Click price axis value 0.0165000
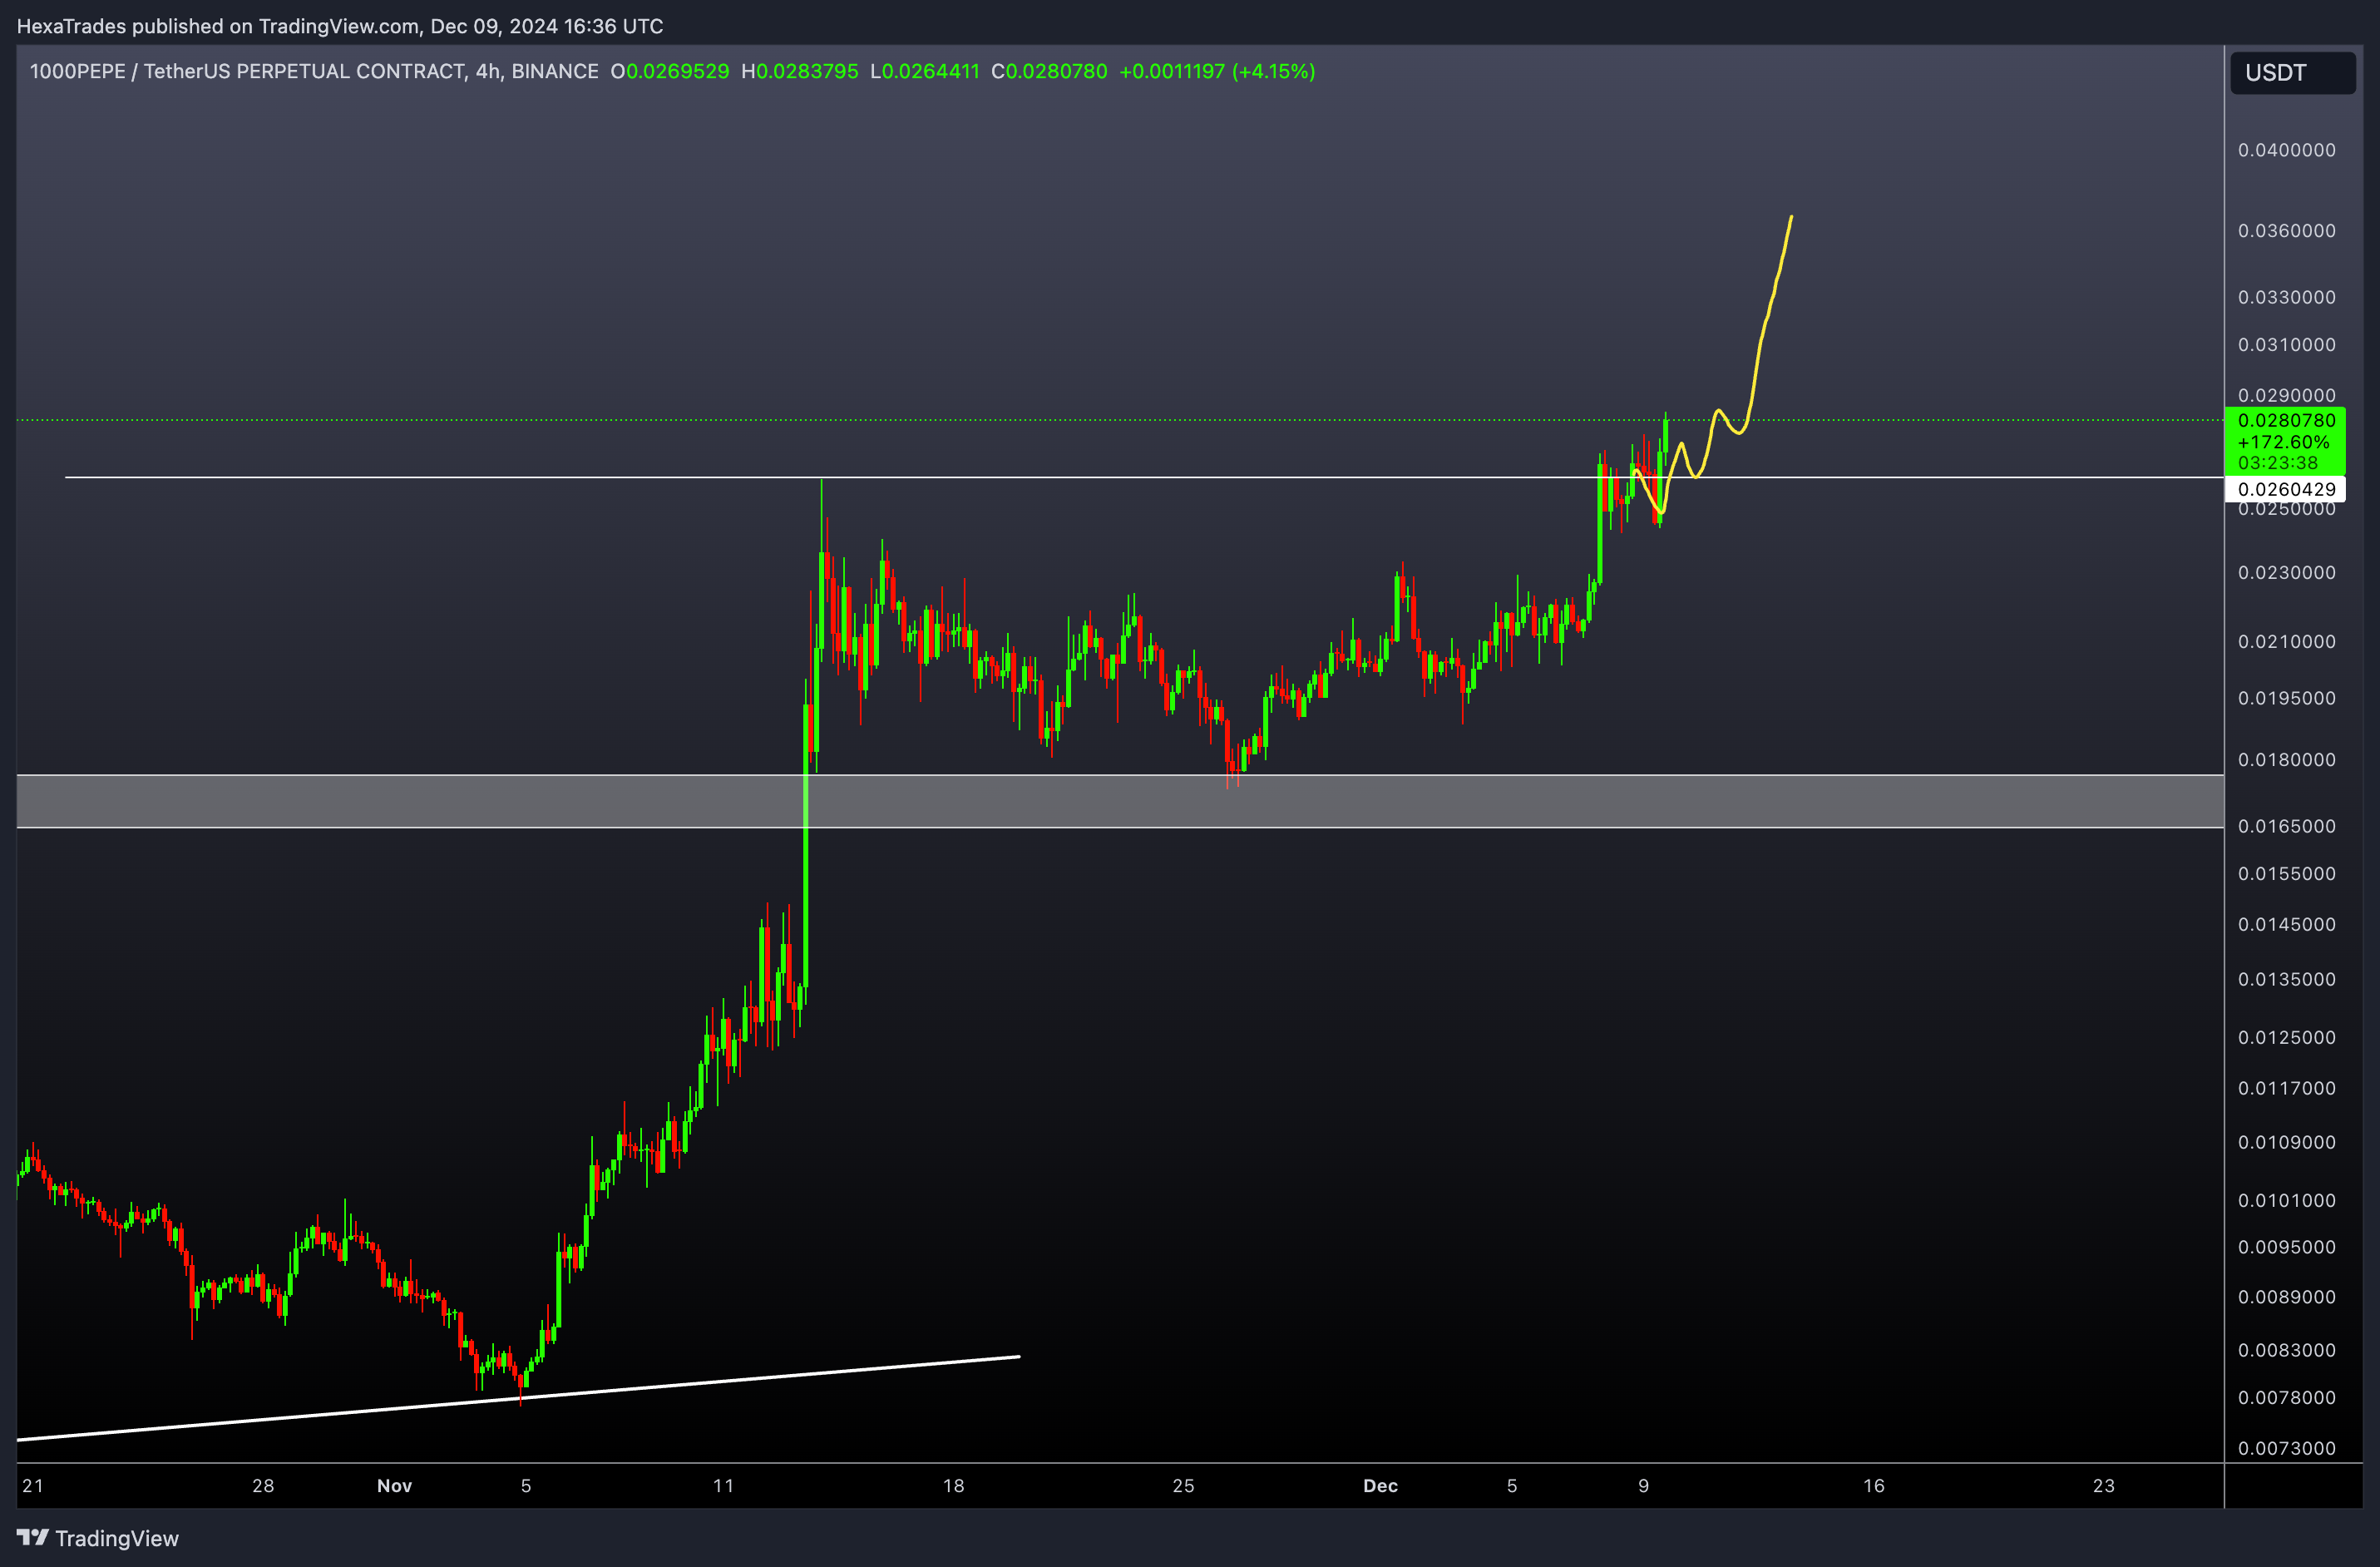The width and height of the screenshot is (2380, 1567). tap(2287, 826)
